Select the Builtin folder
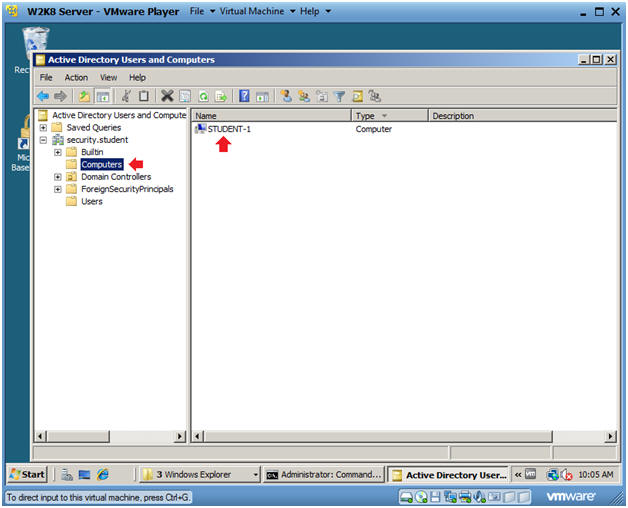This screenshot has height=508, width=628. click(92, 152)
